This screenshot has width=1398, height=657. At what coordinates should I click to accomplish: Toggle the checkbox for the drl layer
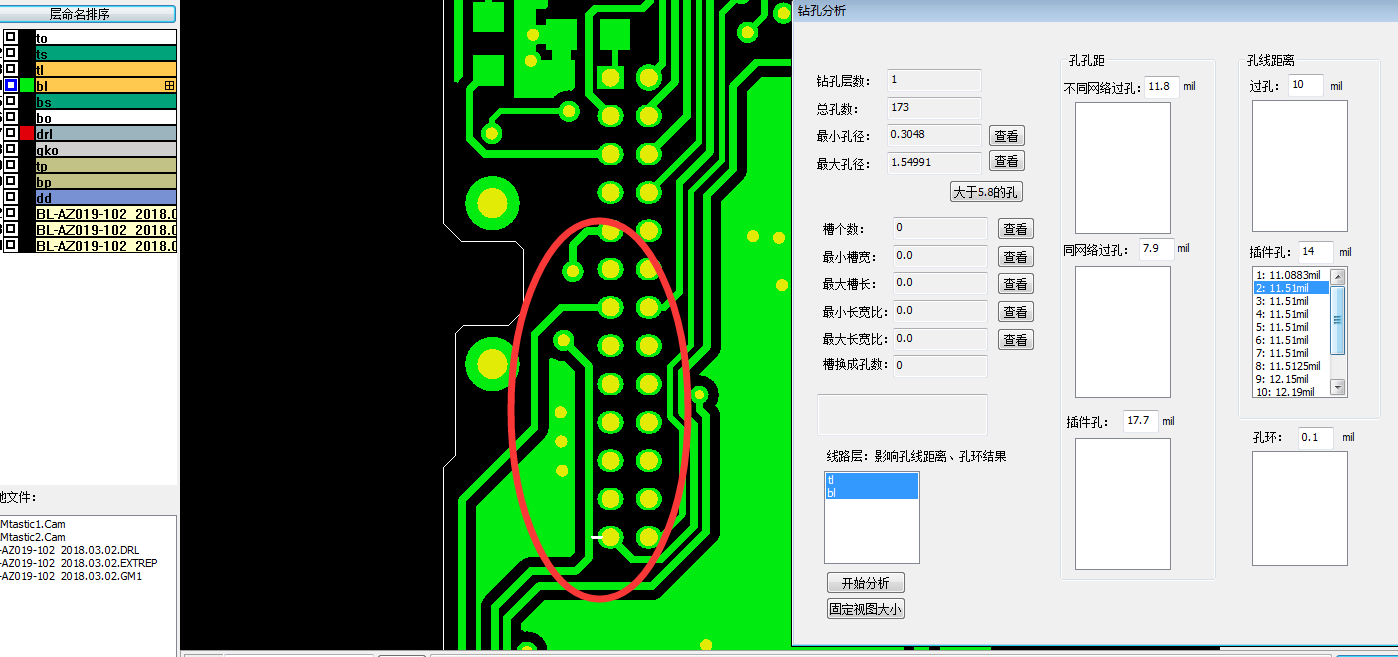coord(10,134)
